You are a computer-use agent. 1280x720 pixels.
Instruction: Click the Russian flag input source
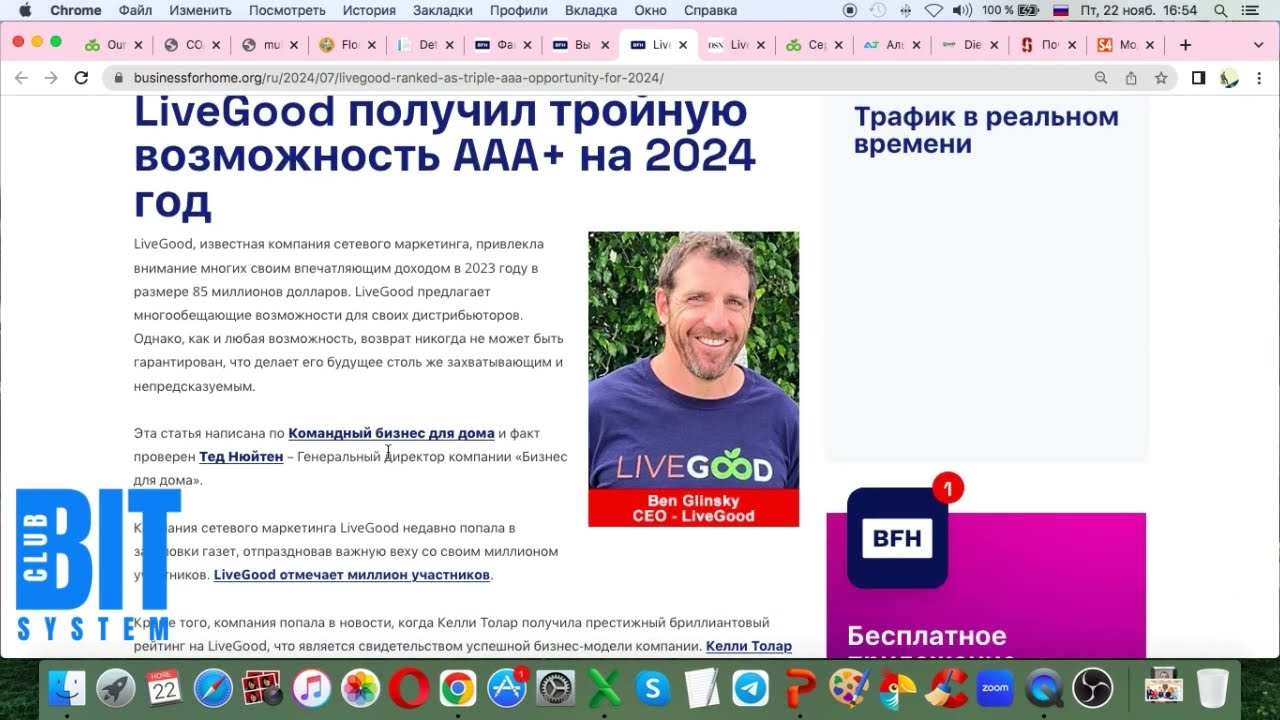(x=1061, y=10)
